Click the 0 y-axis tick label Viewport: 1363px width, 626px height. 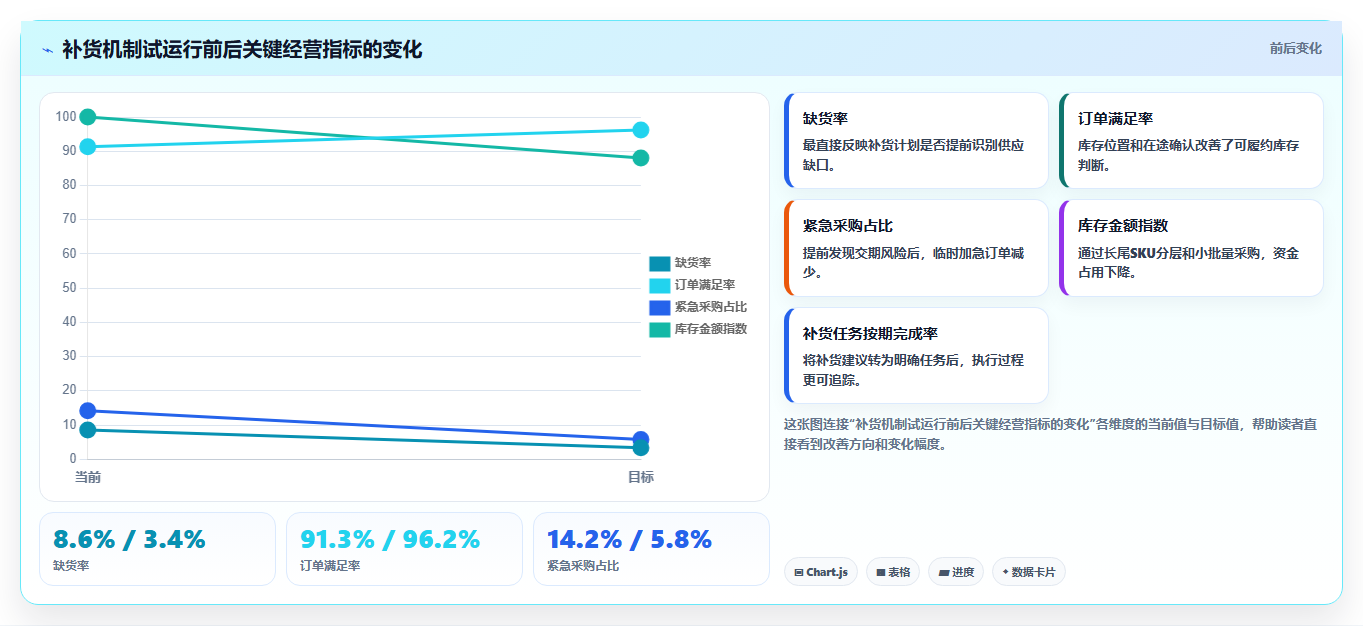tap(73, 459)
